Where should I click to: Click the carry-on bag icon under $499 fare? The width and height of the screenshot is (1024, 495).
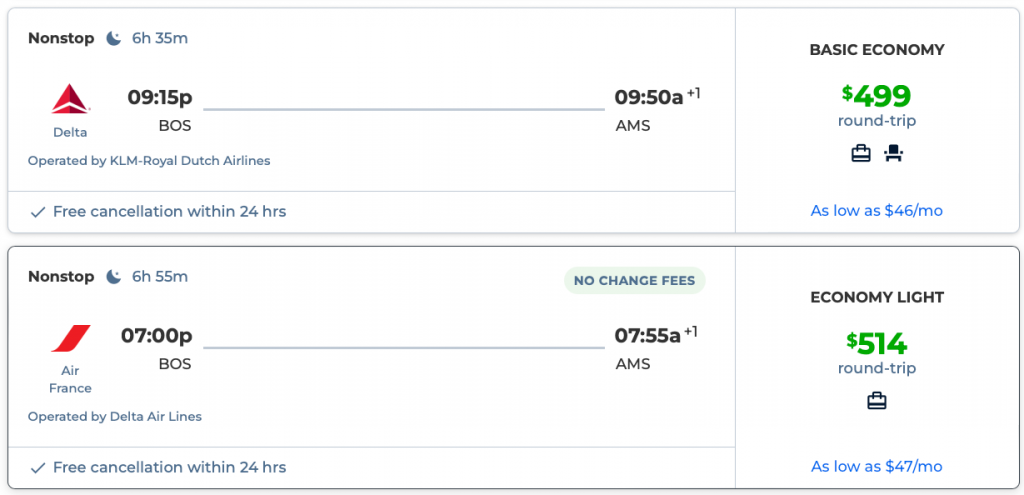click(860, 153)
